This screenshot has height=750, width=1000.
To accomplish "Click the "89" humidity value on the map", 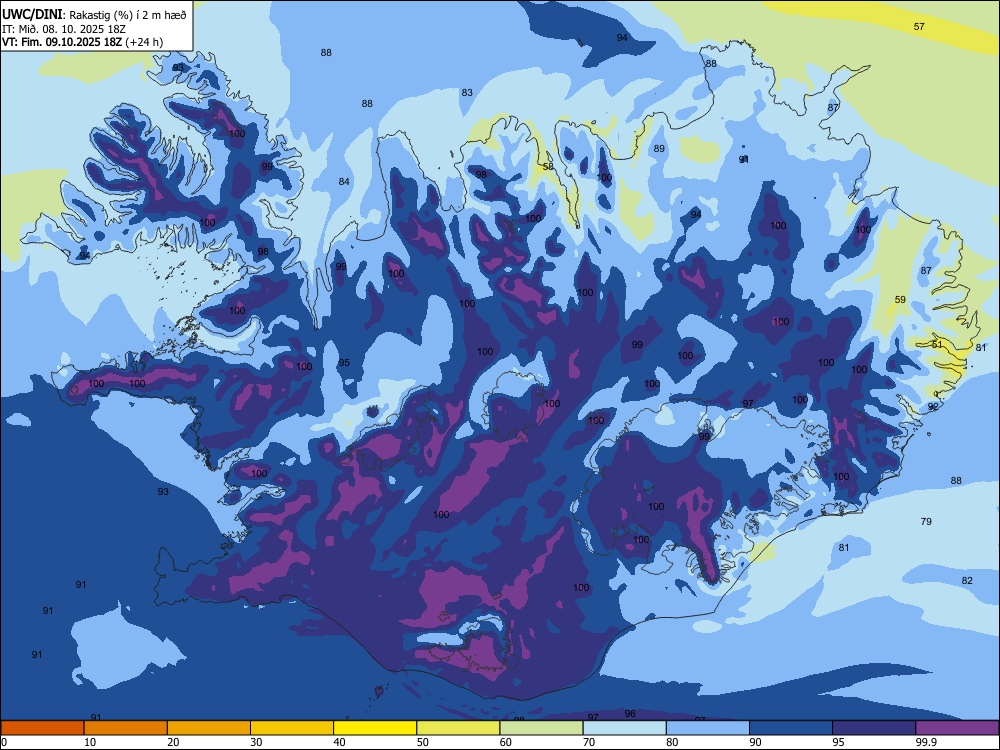I will [x=659, y=149].
